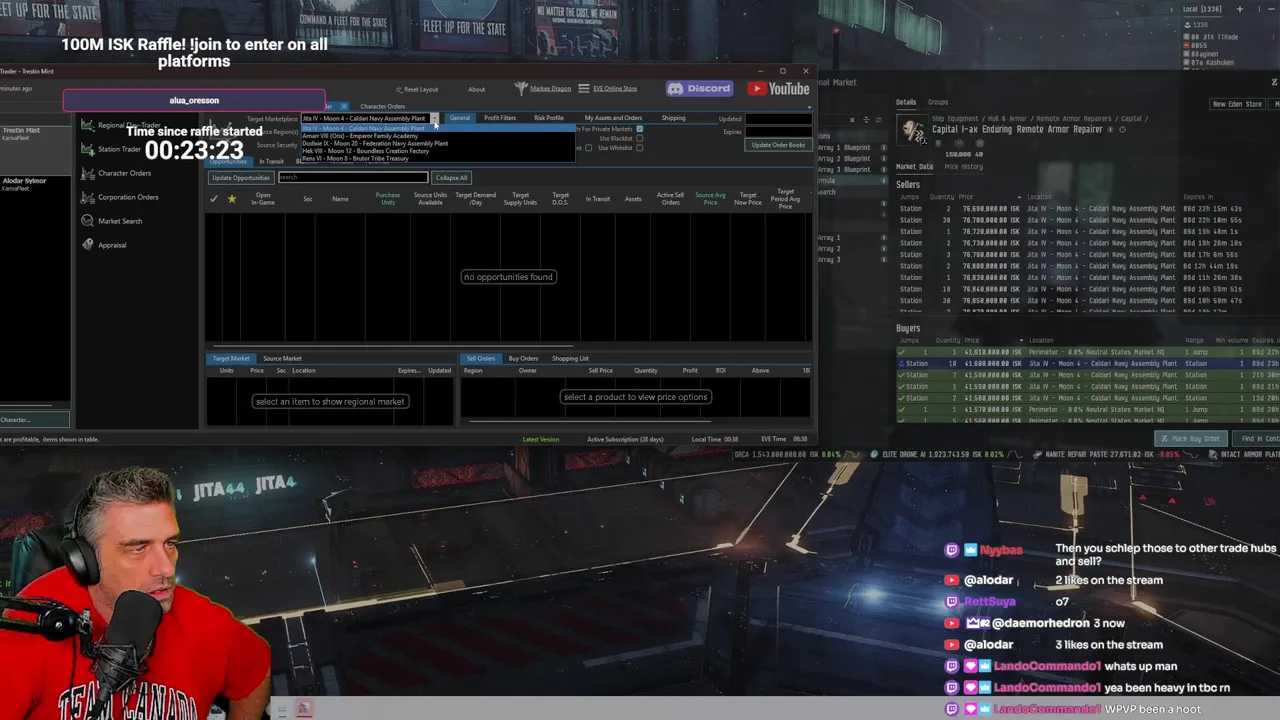Click the About link
Viewport: 1280px width, 720px height.
477,89
